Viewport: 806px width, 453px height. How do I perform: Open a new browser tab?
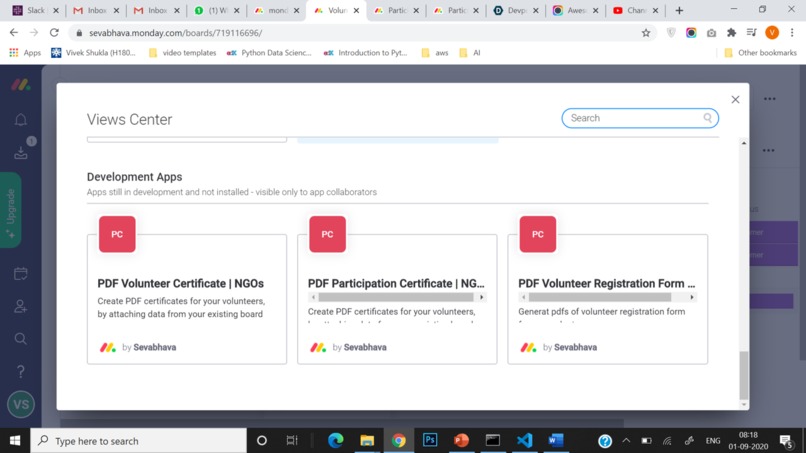tap(679, 10)
